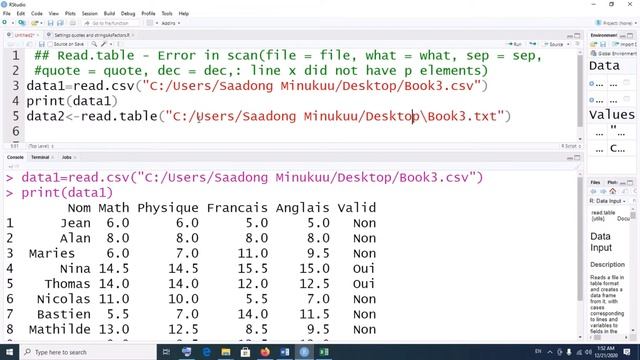
Task: Open the Session menu
Action: pyautogui.click(x=89, y=13)
